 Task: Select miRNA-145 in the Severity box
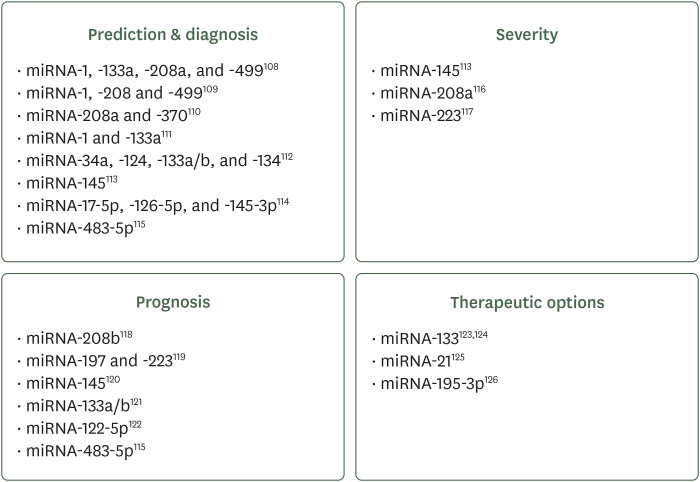coord(415,71)
